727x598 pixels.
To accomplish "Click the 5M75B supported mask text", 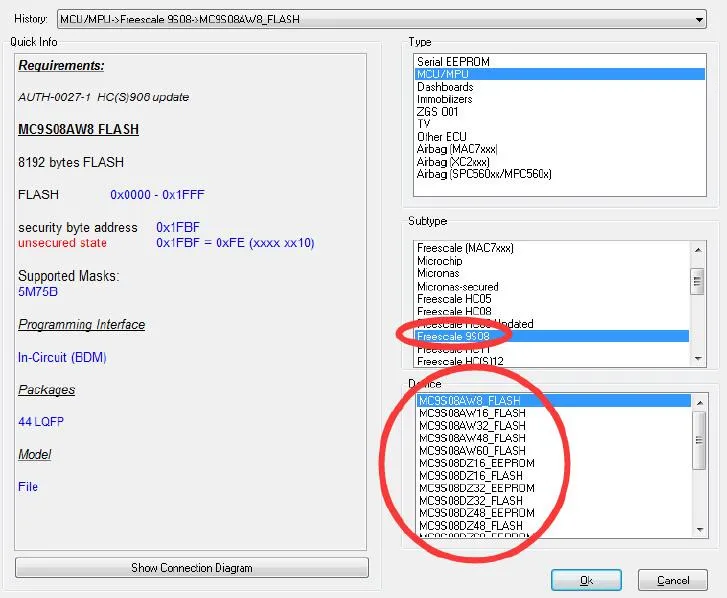I will click(38, 292).
